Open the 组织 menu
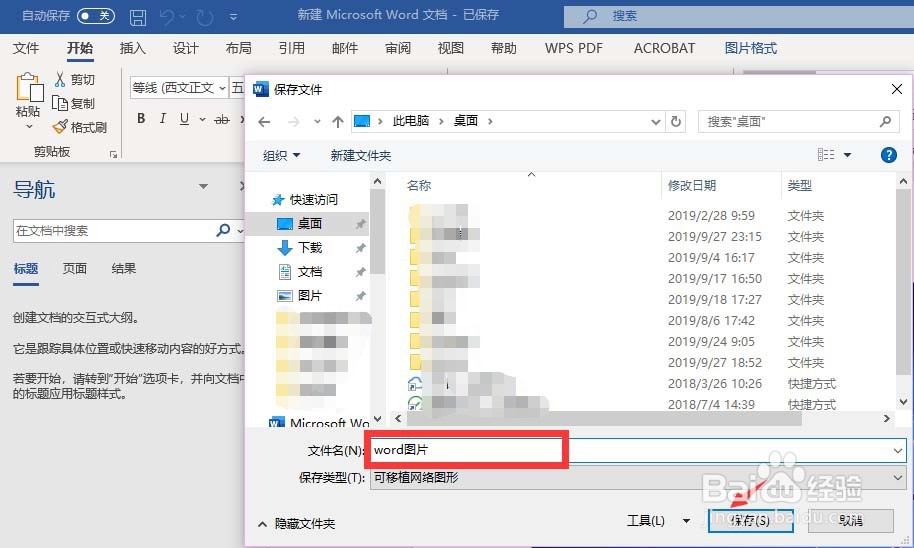This screenshot has width=914, height=548. (x=281, y=156)
